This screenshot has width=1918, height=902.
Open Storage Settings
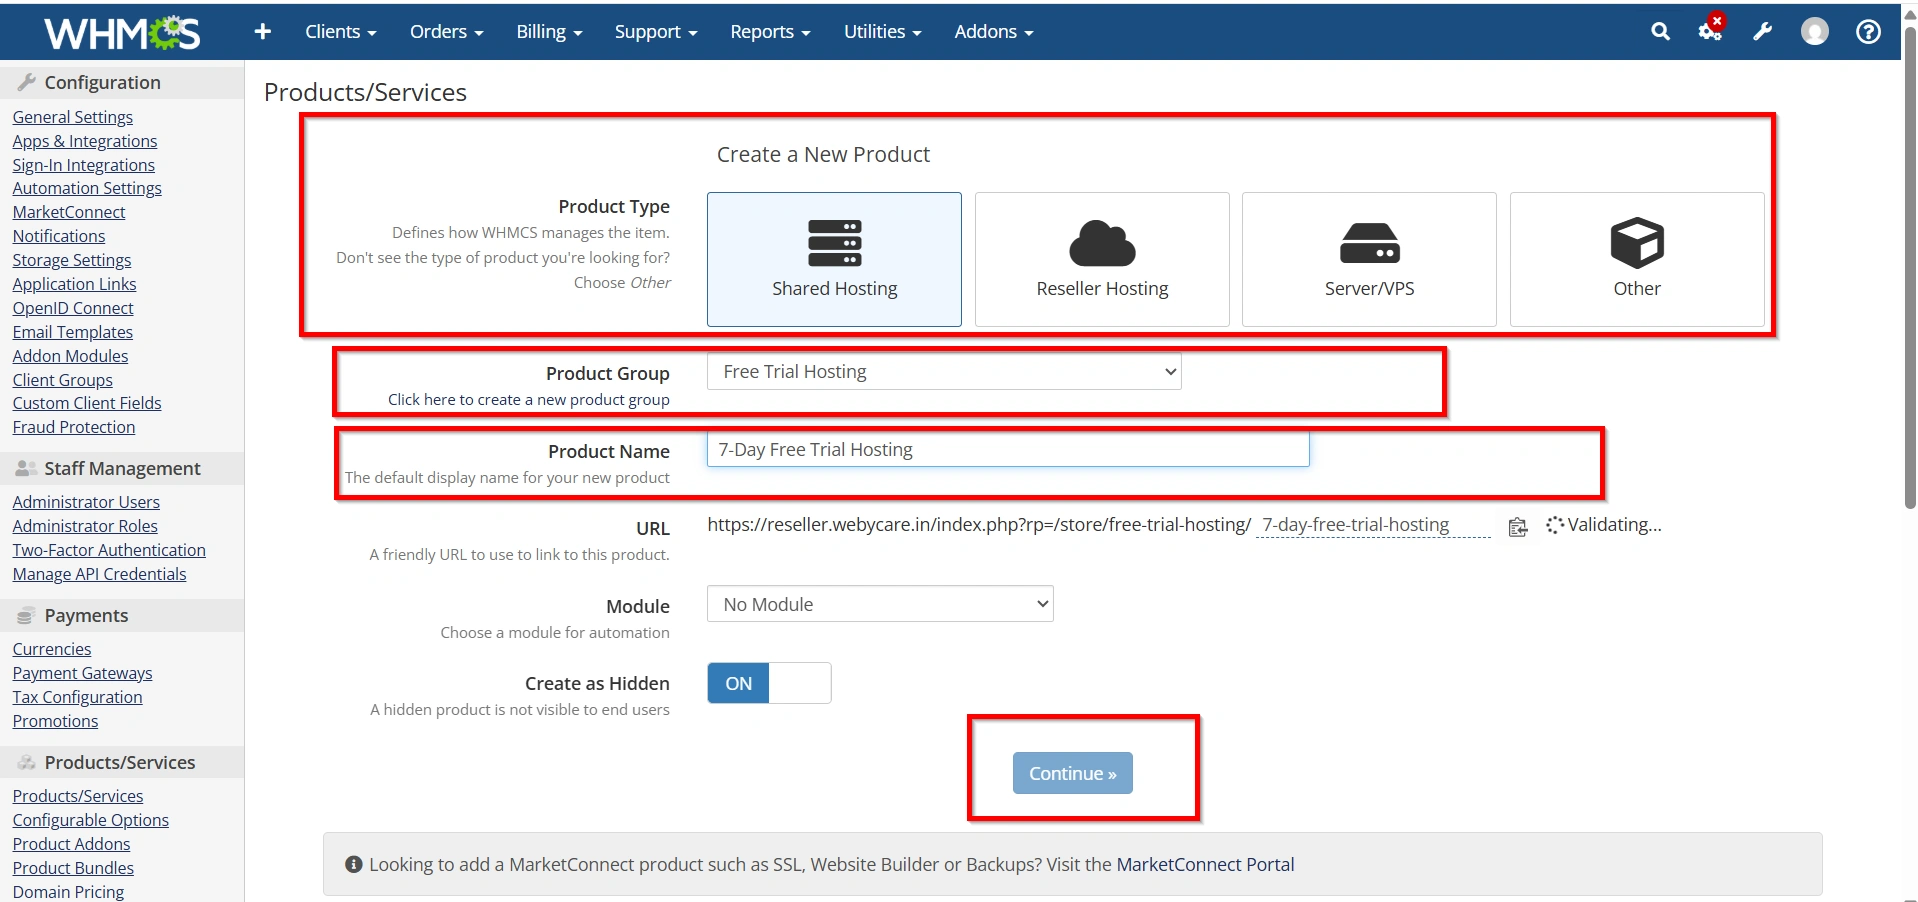(71, 260)
